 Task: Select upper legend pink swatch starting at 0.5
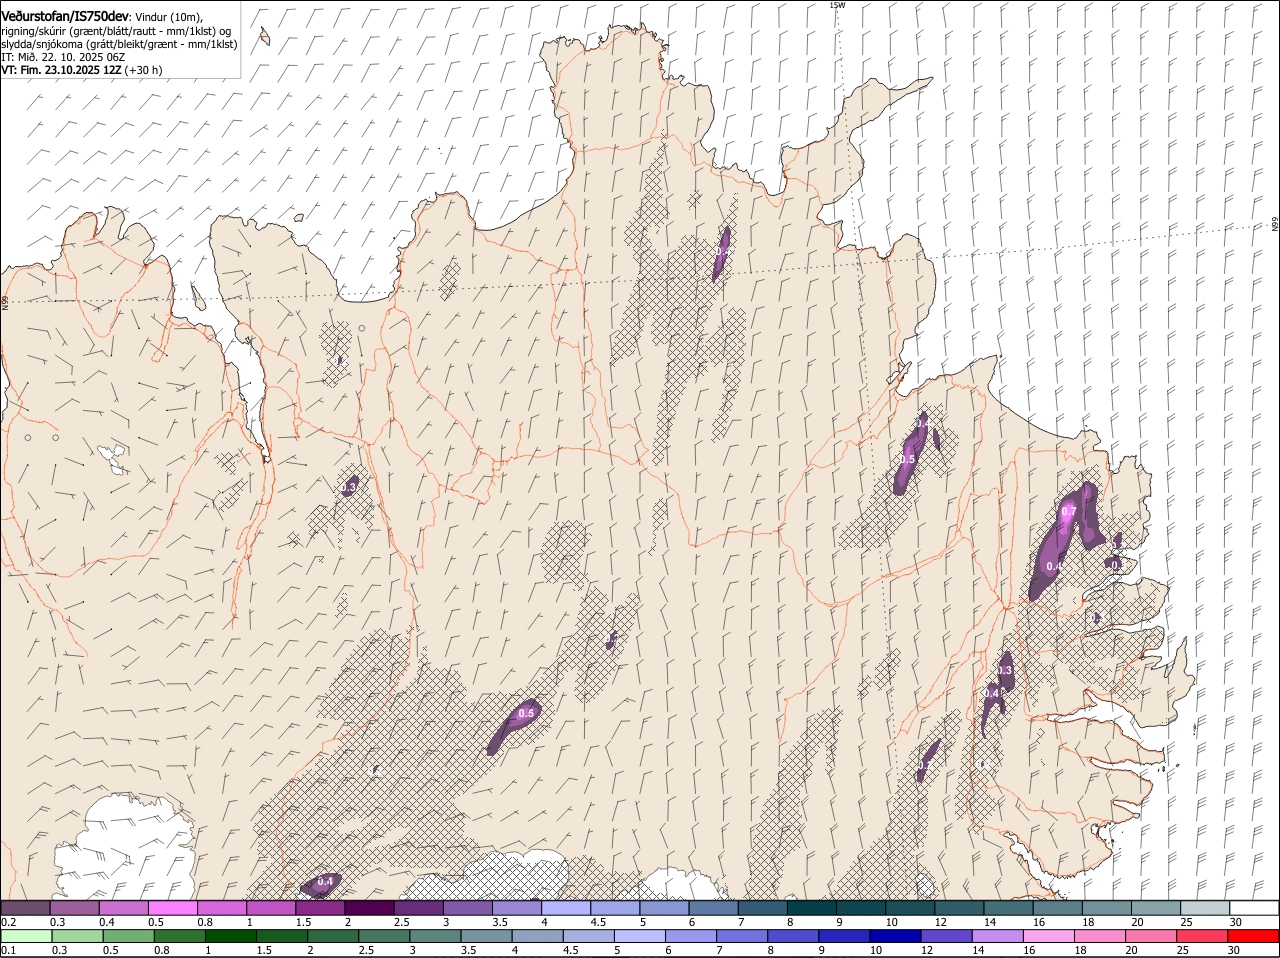[172, 908]
